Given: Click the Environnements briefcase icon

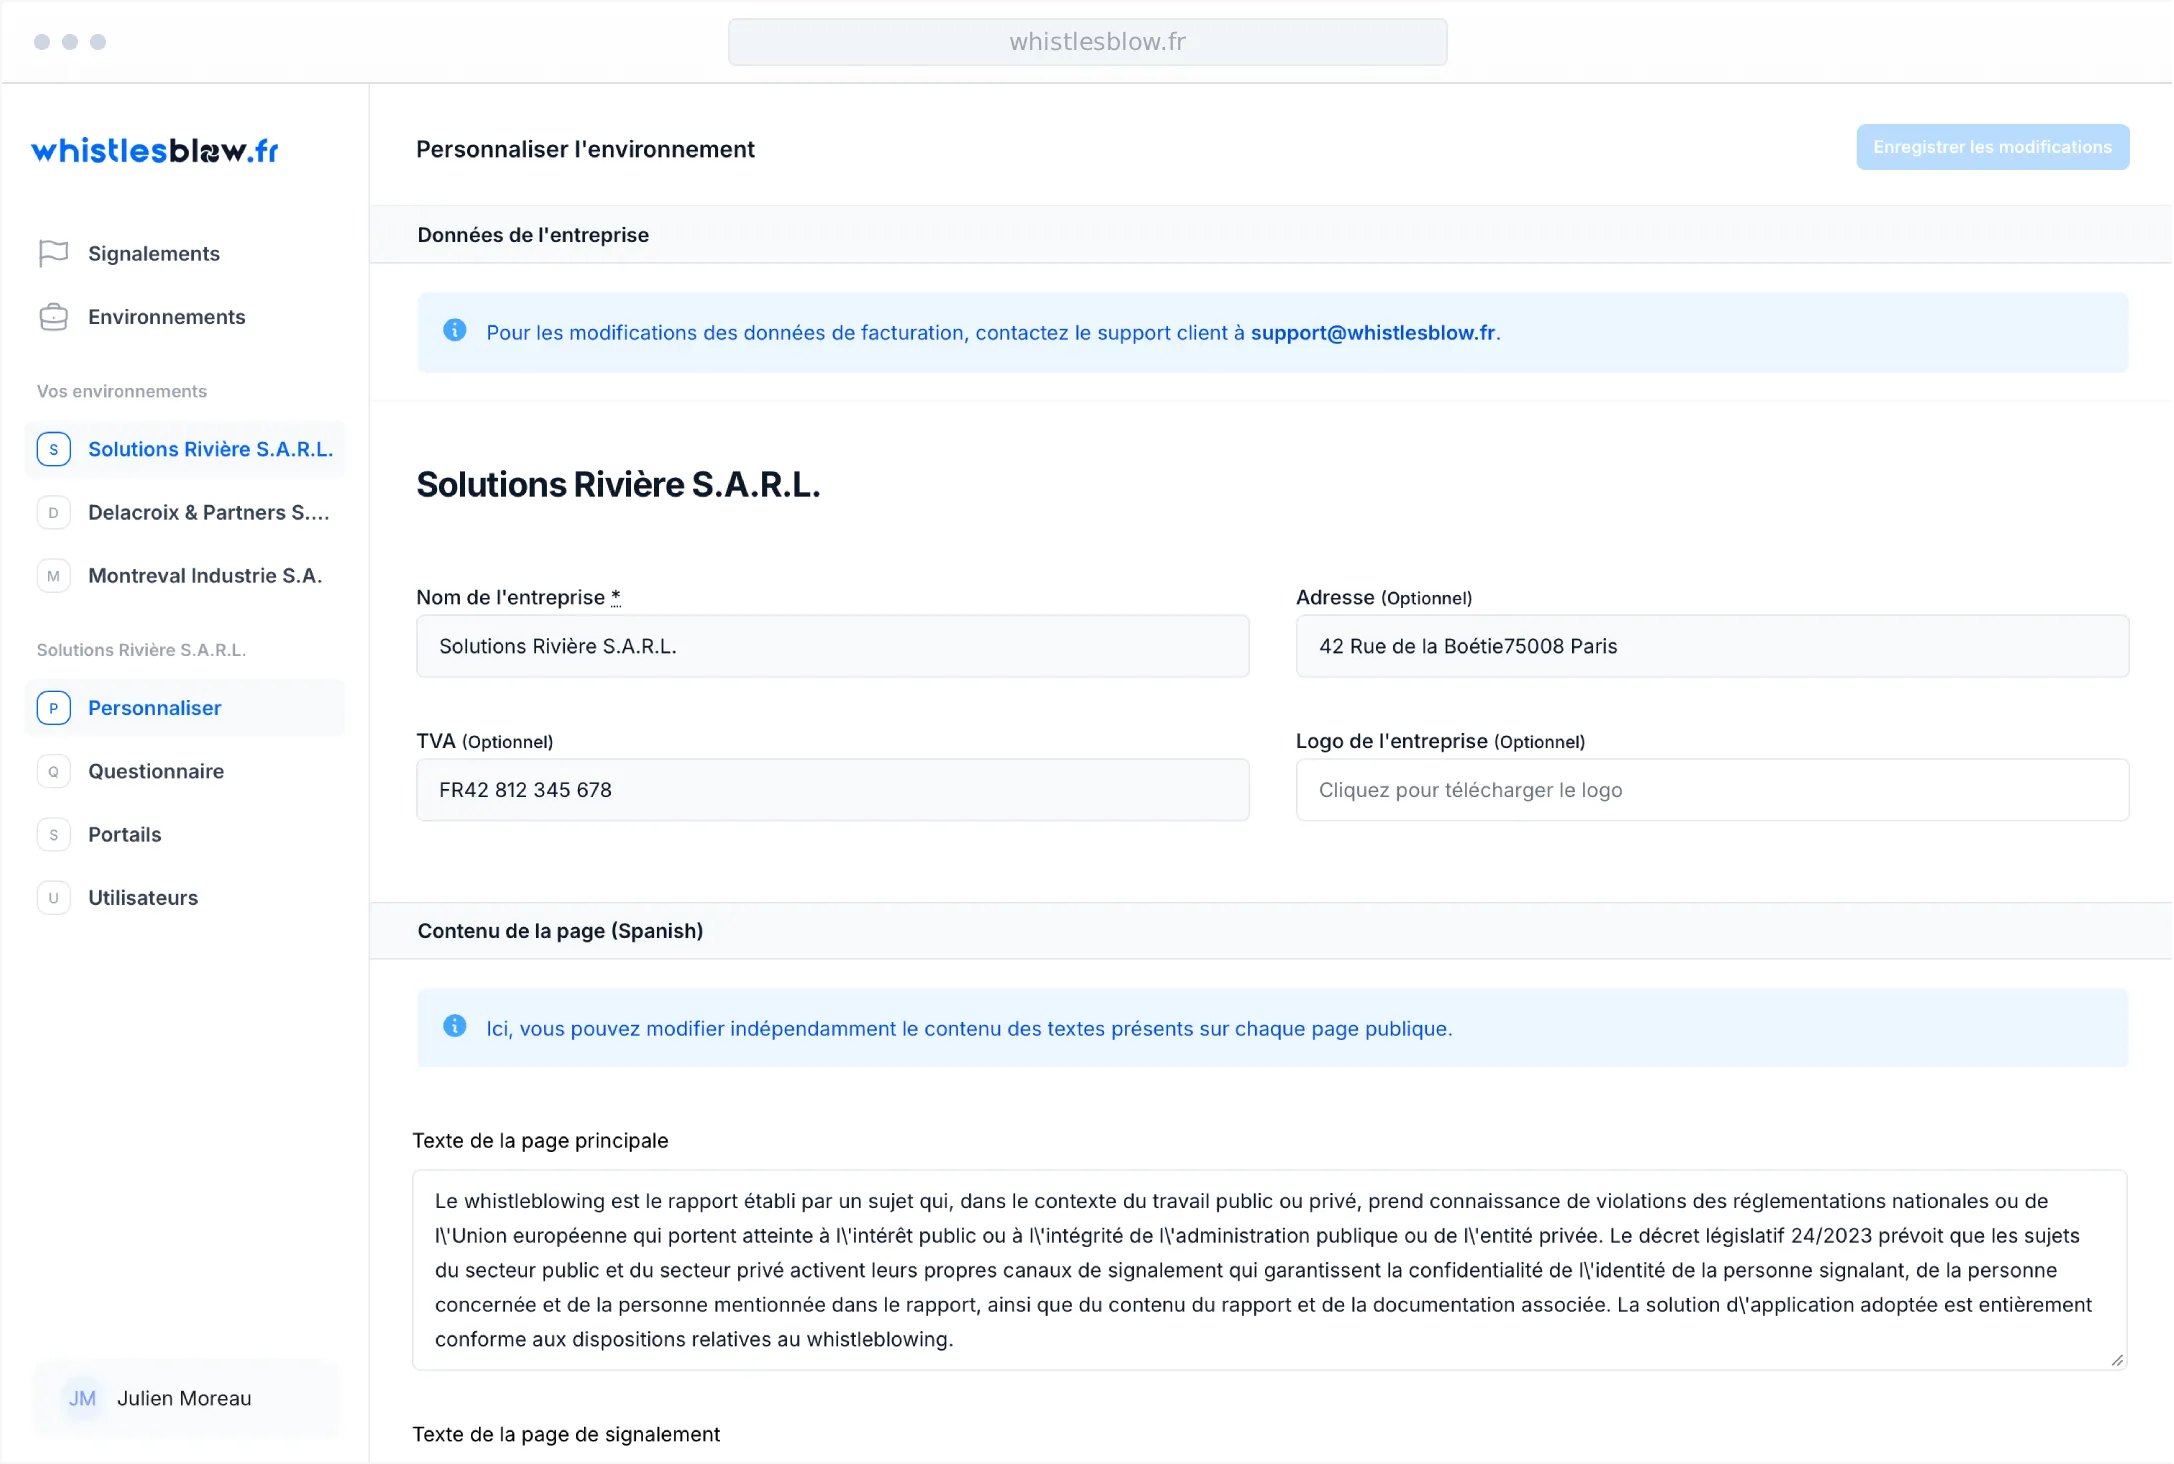Looking at the screenshot, I should pyautogui.click(x=53, y=317).
